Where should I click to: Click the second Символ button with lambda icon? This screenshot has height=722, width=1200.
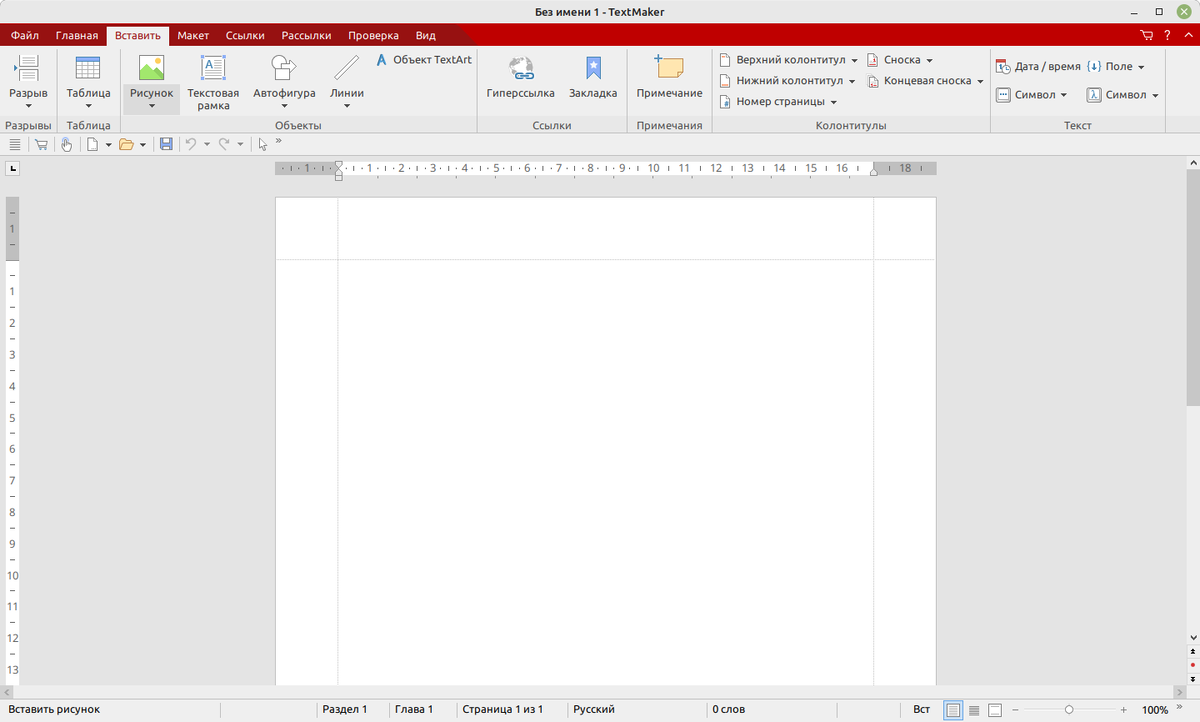(1123, 95)
